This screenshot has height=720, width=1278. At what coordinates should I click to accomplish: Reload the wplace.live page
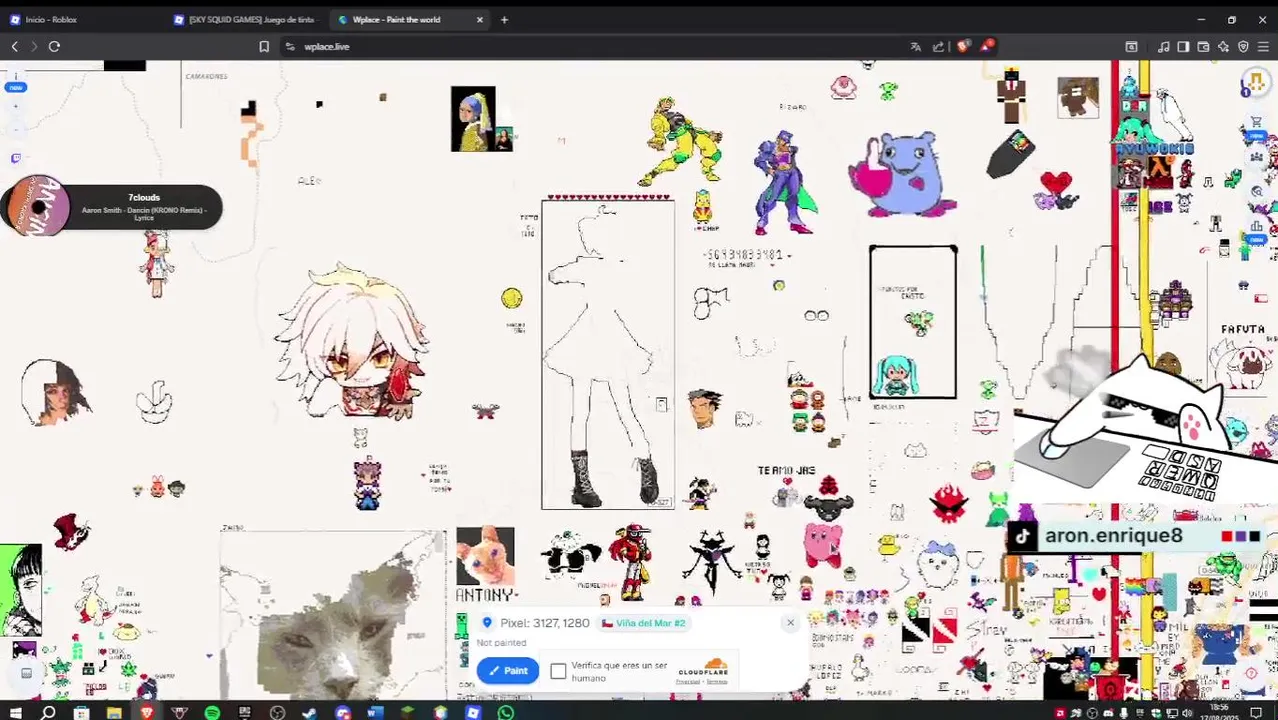click(x=54, y=46)
